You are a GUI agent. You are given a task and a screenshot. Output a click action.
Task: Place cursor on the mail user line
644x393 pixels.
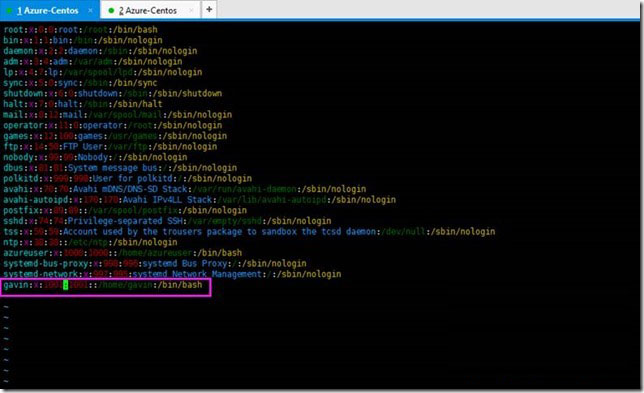click(117, 115)
